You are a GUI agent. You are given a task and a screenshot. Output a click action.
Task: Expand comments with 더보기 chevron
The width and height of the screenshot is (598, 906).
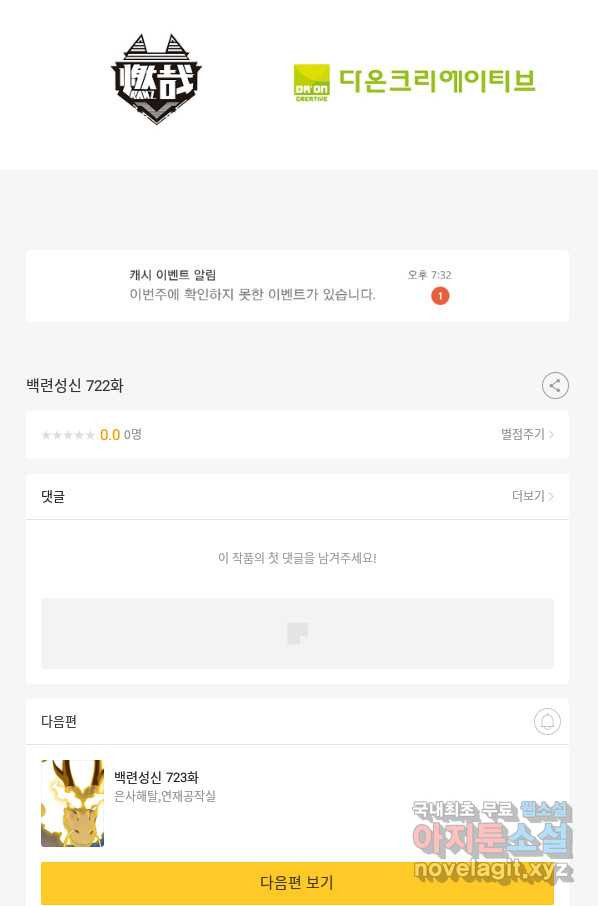(532, 496)
